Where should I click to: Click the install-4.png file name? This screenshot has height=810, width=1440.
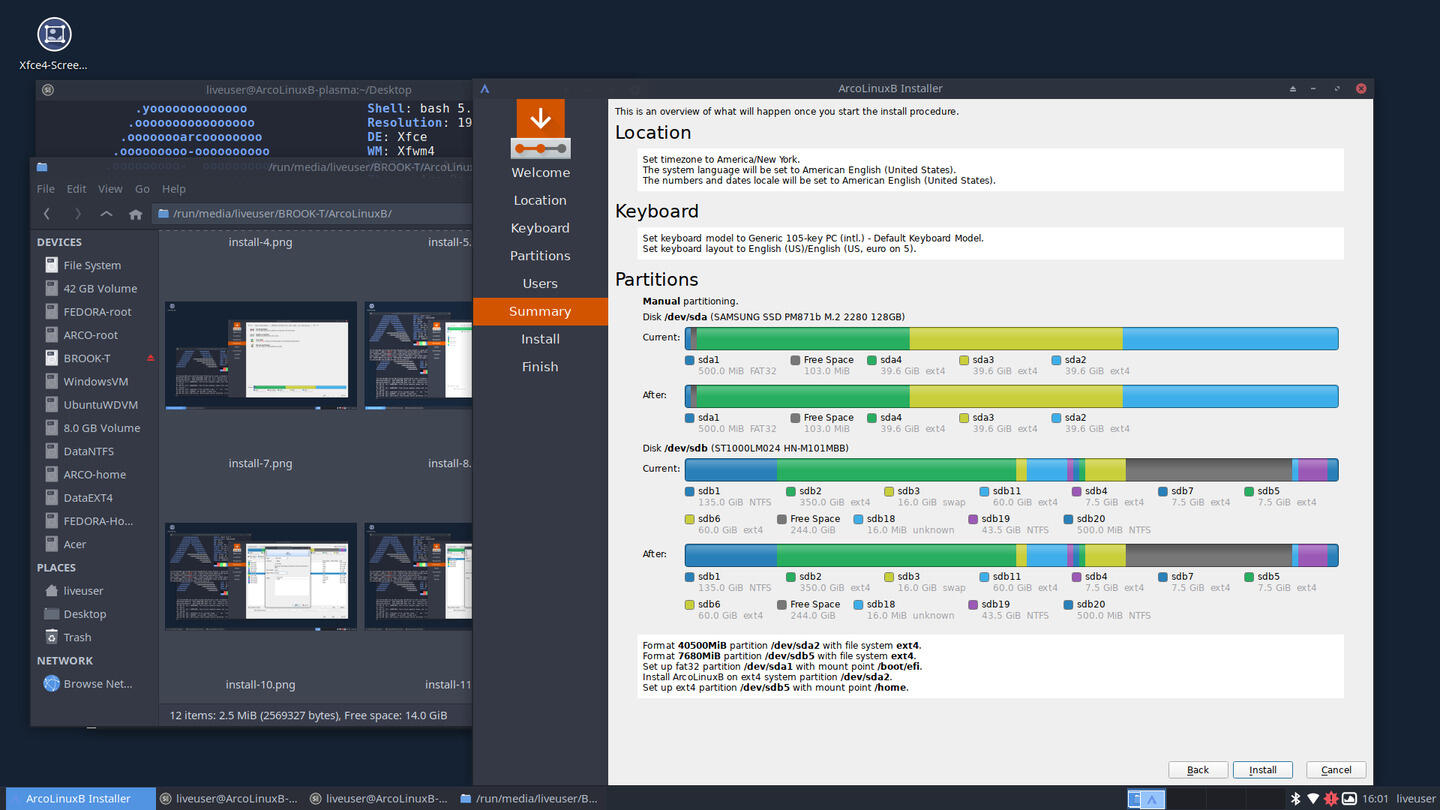[x=261, y=242]
